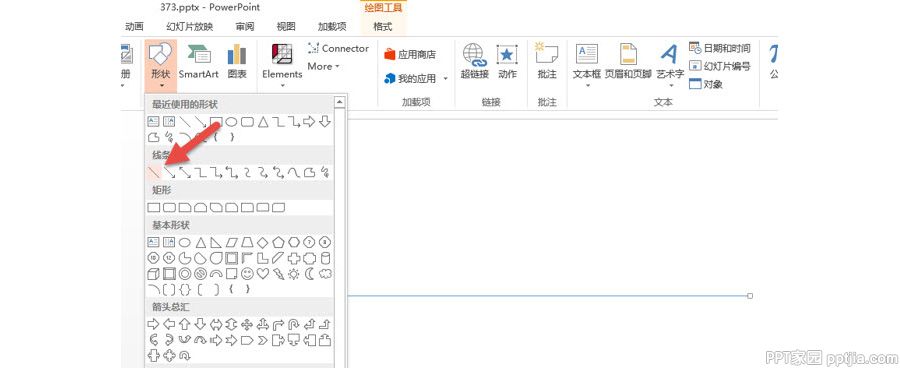This screenshot has height=368, width=900.
Task: Insert a 图表 chart
Action: pyautogui.click(x=236, y=61)
